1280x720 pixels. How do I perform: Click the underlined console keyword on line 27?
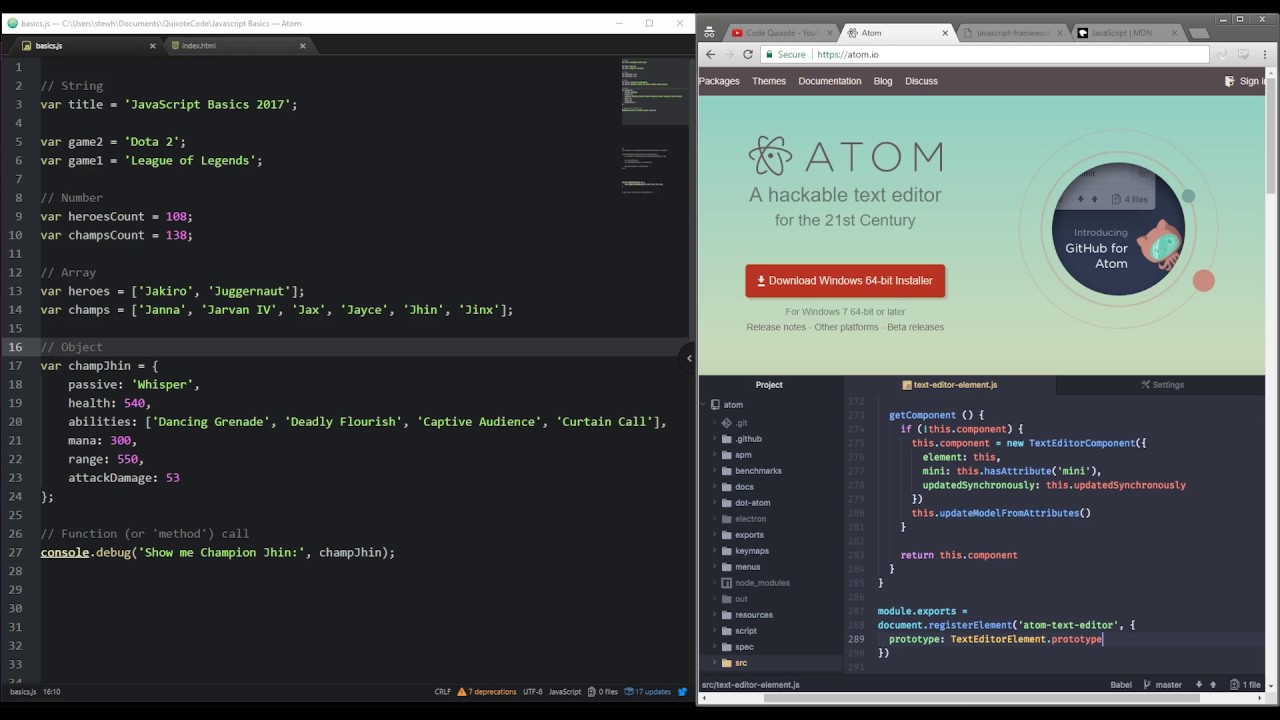point(65,552)
